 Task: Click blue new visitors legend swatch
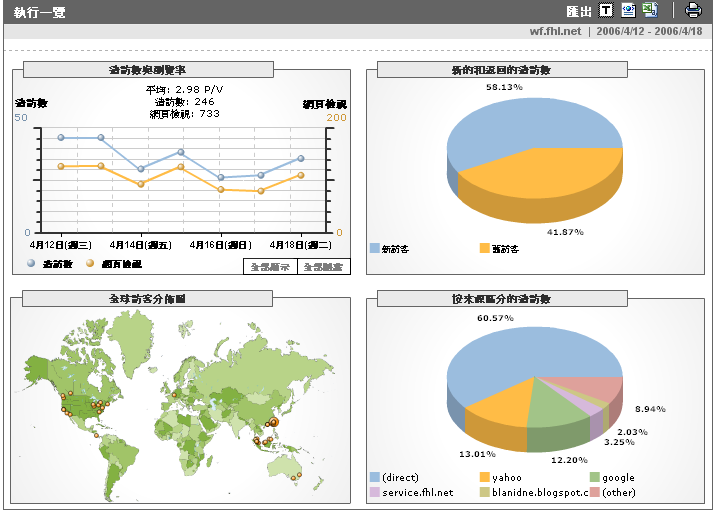(x=375, y=248)
